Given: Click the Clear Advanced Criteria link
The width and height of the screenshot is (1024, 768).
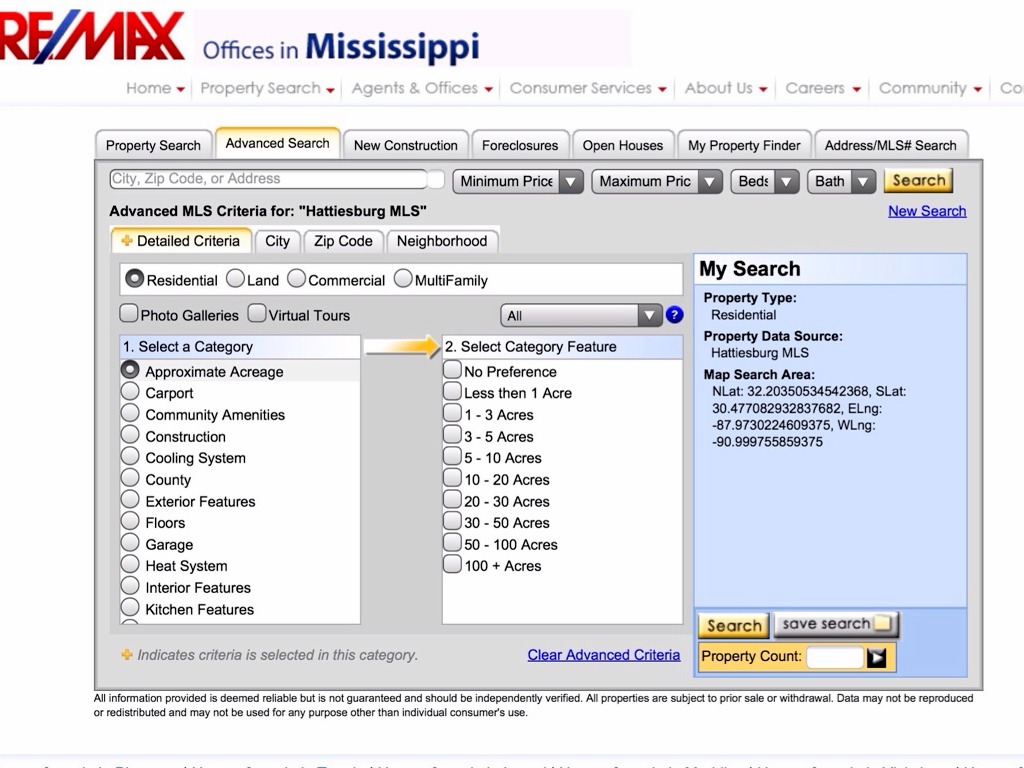Looking at the screenshot, I should click(x=603, y=655).
